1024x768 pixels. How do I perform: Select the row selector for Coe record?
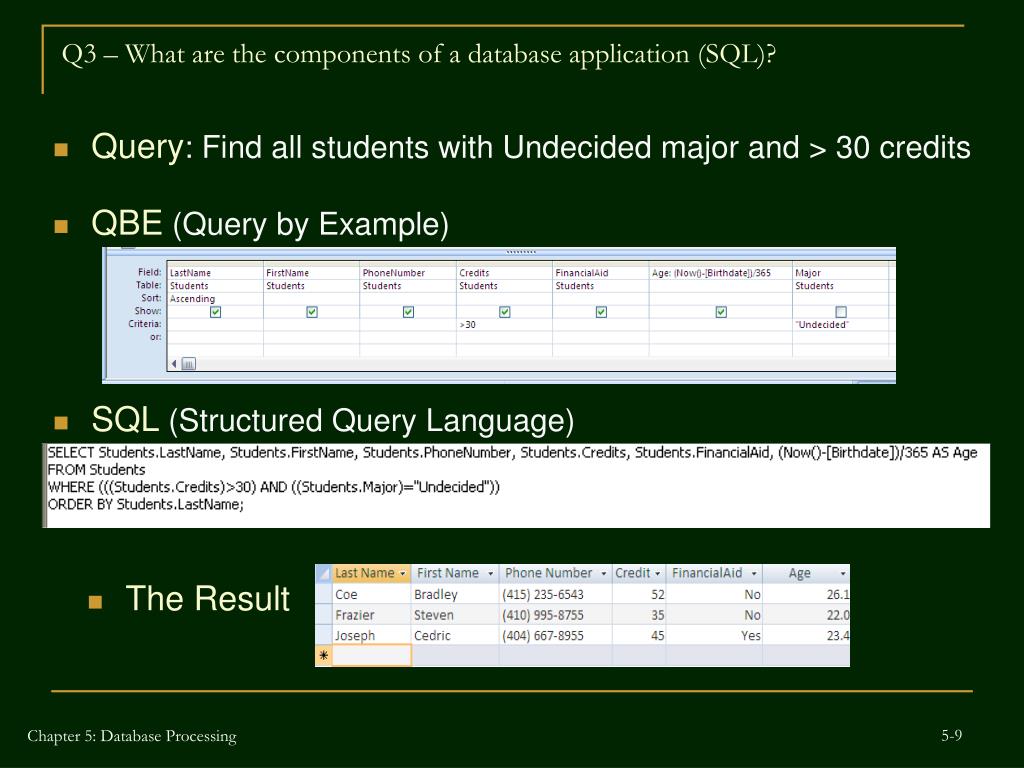pyautogui.click(x=323, y=594)
